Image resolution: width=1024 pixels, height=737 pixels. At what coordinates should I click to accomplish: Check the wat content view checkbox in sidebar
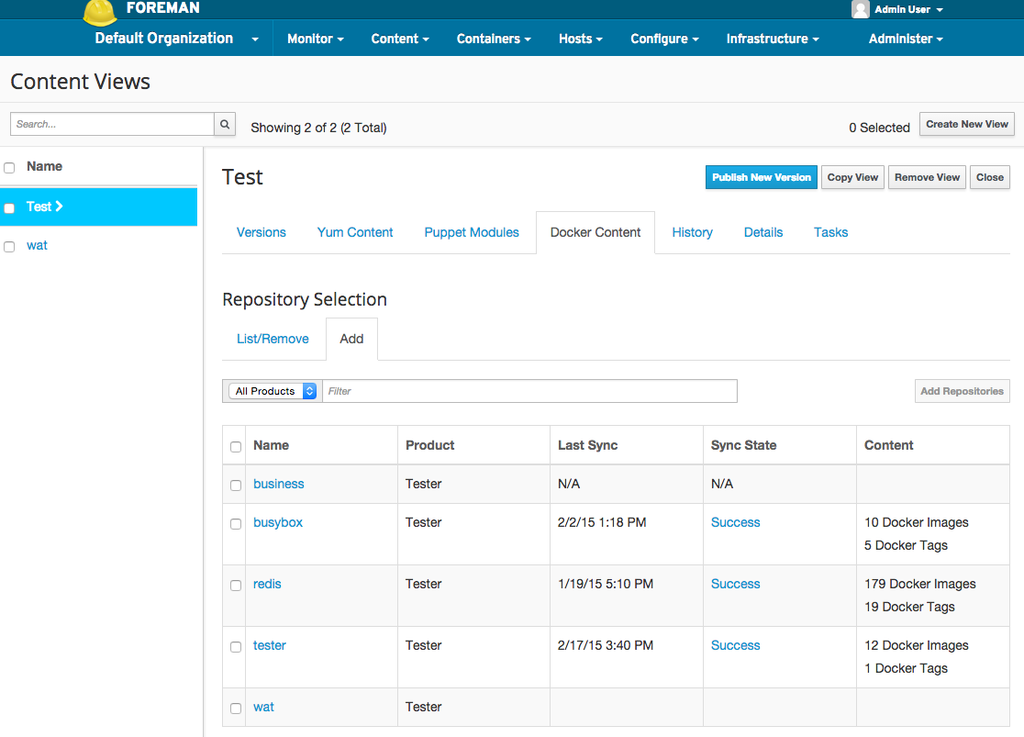[9, 247]
